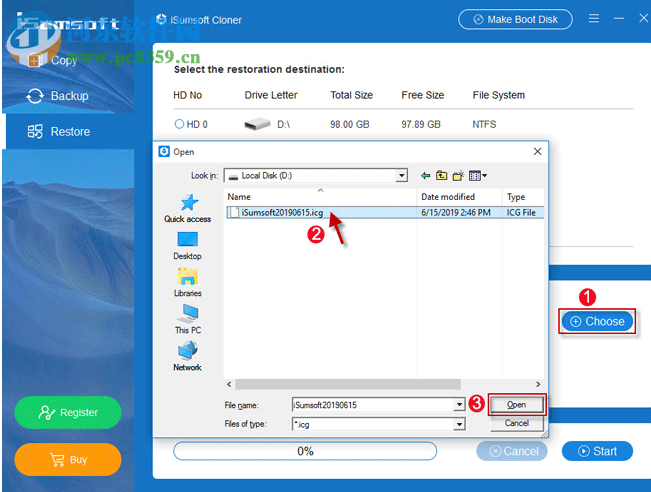651x492 pixels.
Task: Click the File name input field
Action: 372,405
